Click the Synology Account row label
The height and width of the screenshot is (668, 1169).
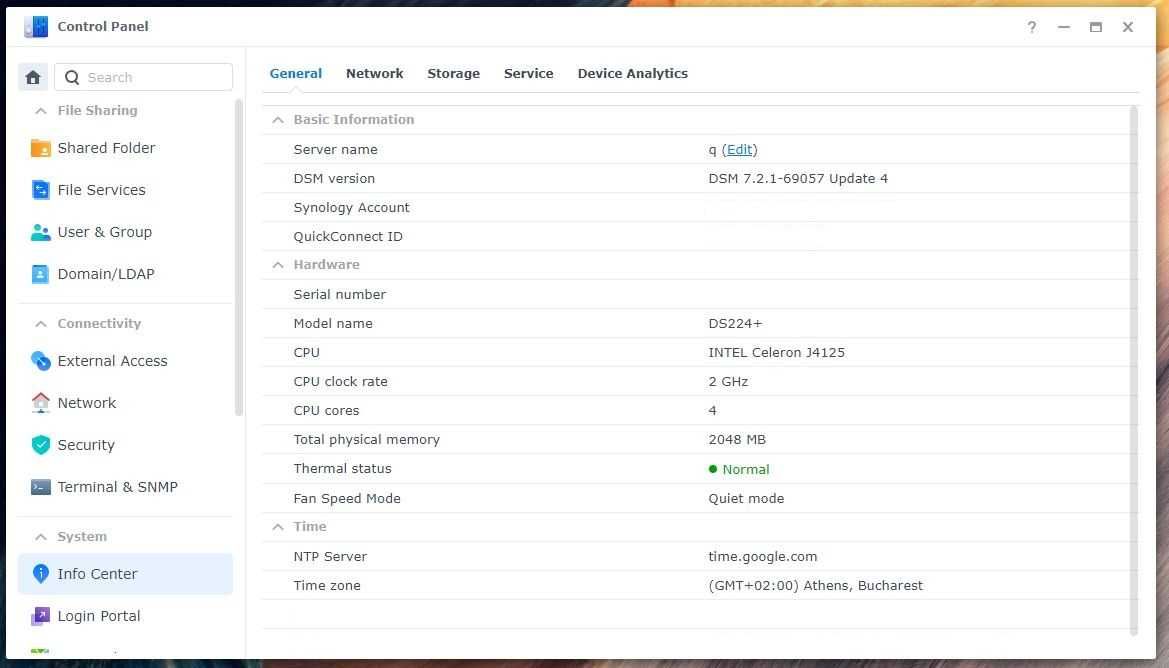pyautogui.click(x=351, y=207)
